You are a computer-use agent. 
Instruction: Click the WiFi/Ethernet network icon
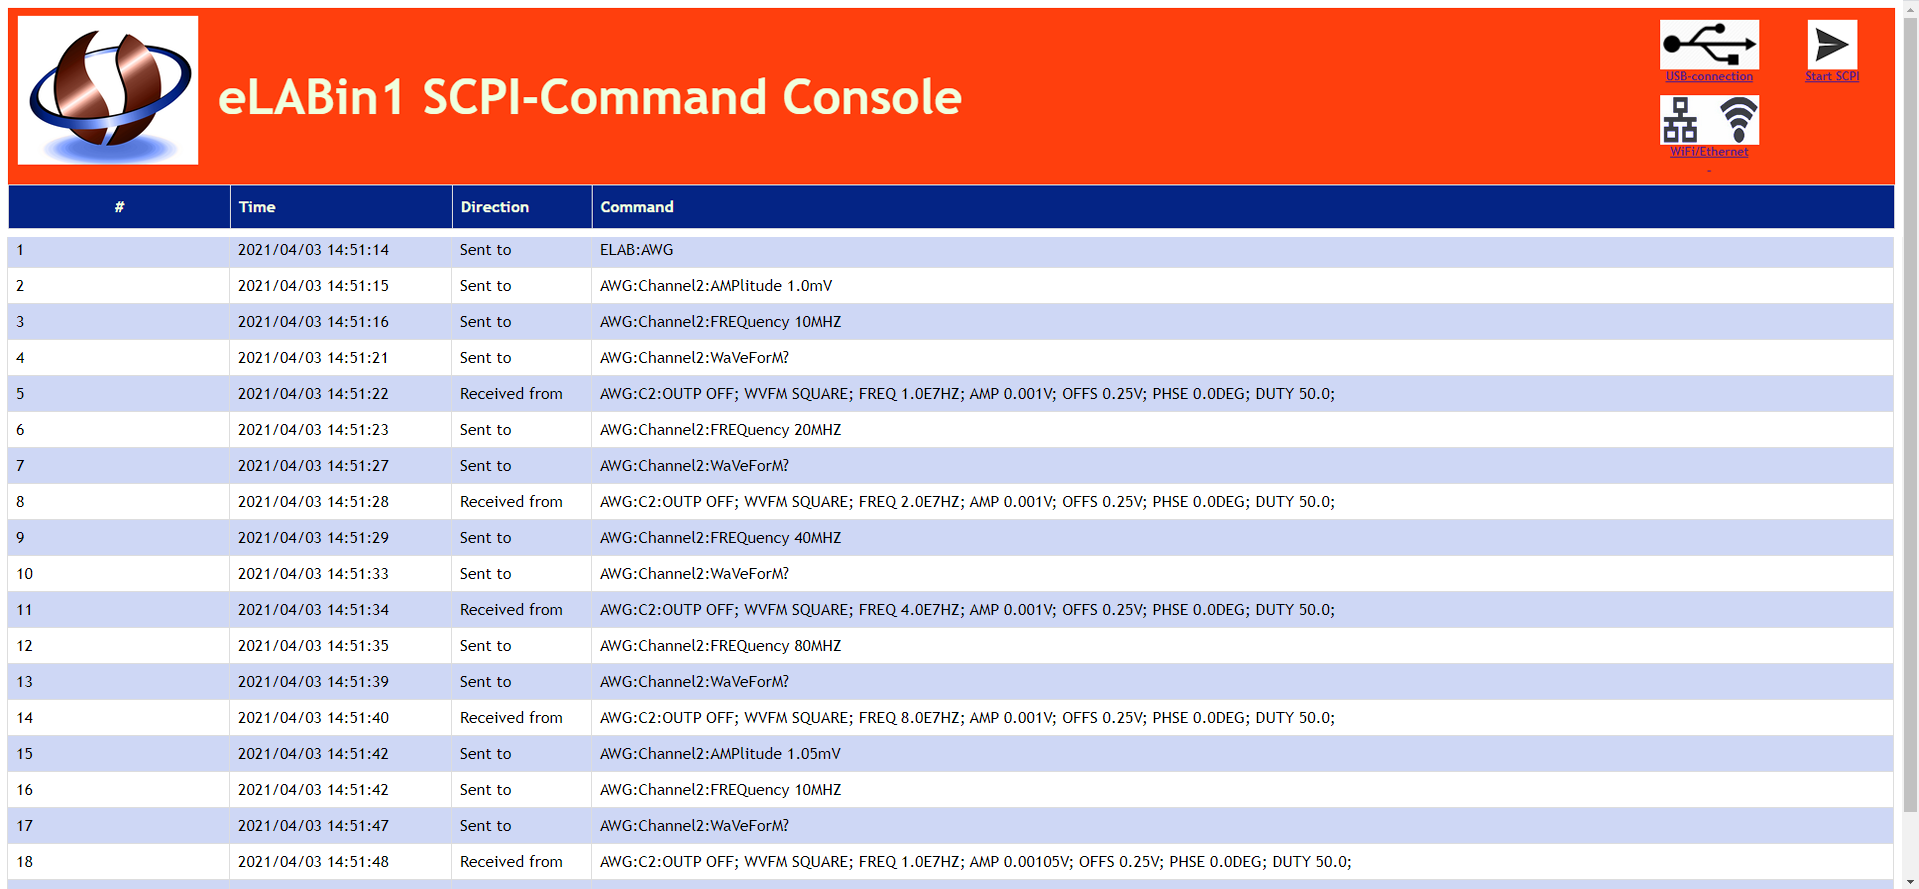point(1708,120)
